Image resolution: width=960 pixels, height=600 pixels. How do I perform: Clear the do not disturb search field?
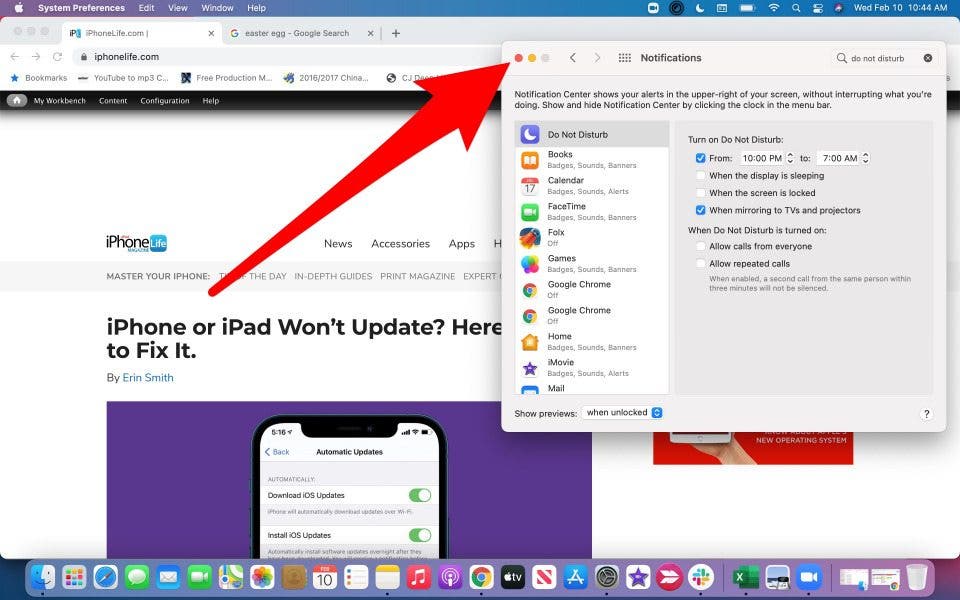pyautogui.click(x=928, y=58)
